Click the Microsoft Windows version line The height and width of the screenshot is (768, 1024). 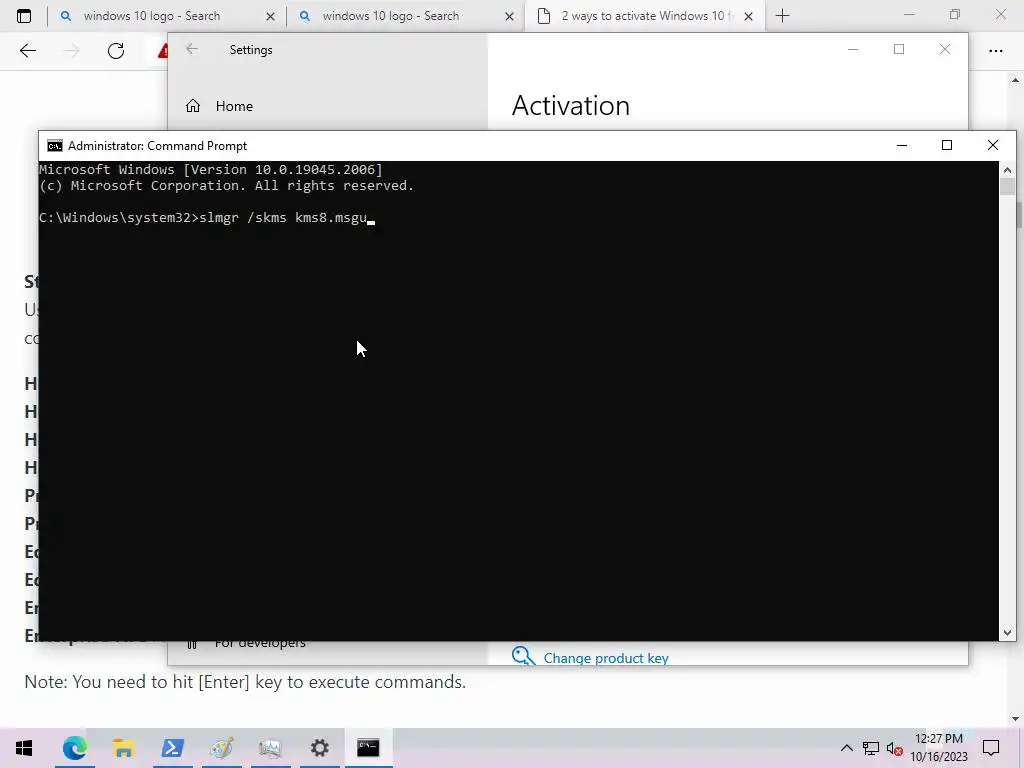210,170
